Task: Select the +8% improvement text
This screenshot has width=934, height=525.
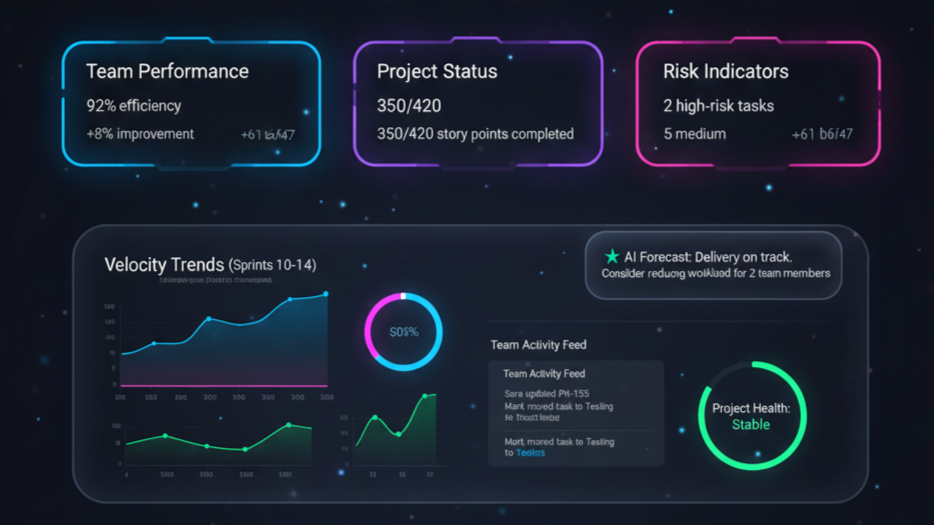Action: [141, 134]
